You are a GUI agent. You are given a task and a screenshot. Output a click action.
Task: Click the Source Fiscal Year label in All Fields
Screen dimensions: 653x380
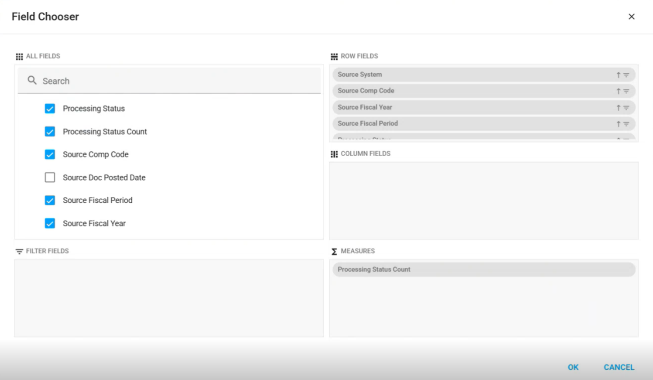coord(94,223)
